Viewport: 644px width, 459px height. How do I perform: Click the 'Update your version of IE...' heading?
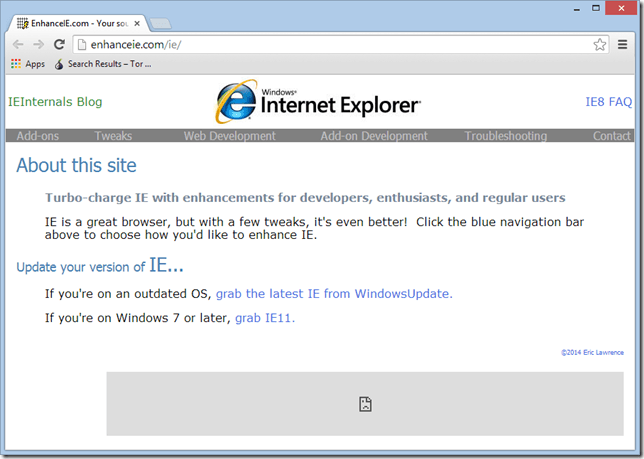click(100, 265)
